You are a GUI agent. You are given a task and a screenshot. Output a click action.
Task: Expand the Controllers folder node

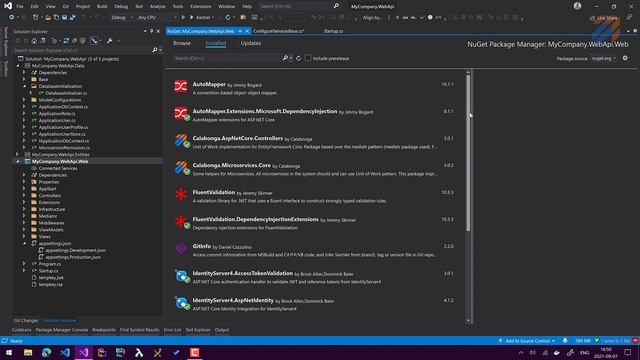click(x=24, y=196)
